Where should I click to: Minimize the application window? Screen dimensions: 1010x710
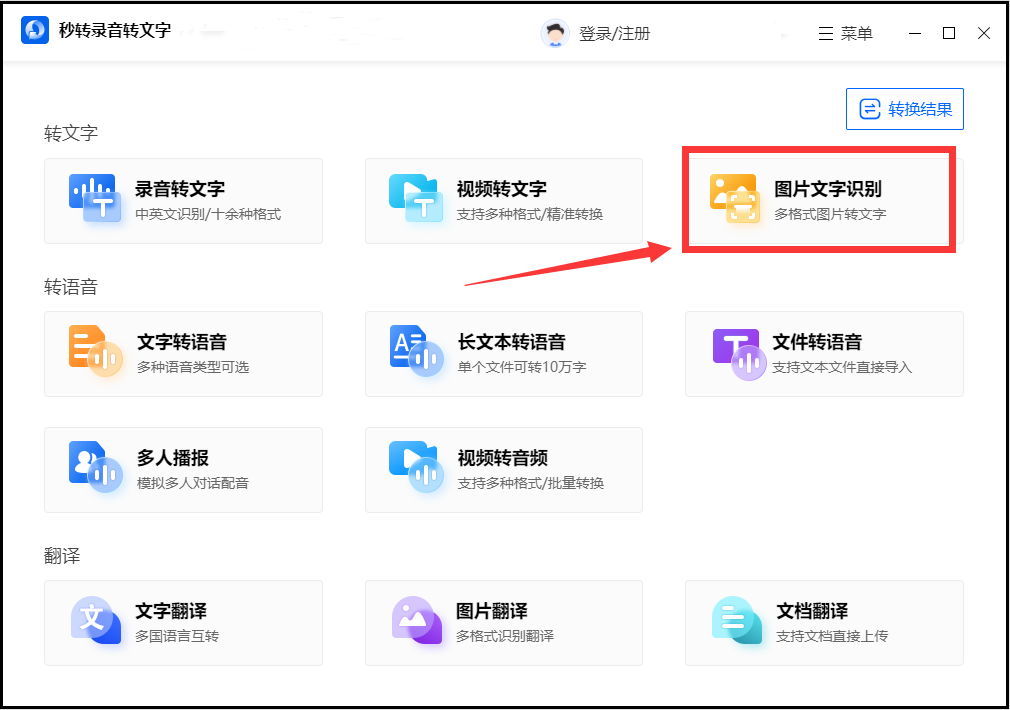915,34
